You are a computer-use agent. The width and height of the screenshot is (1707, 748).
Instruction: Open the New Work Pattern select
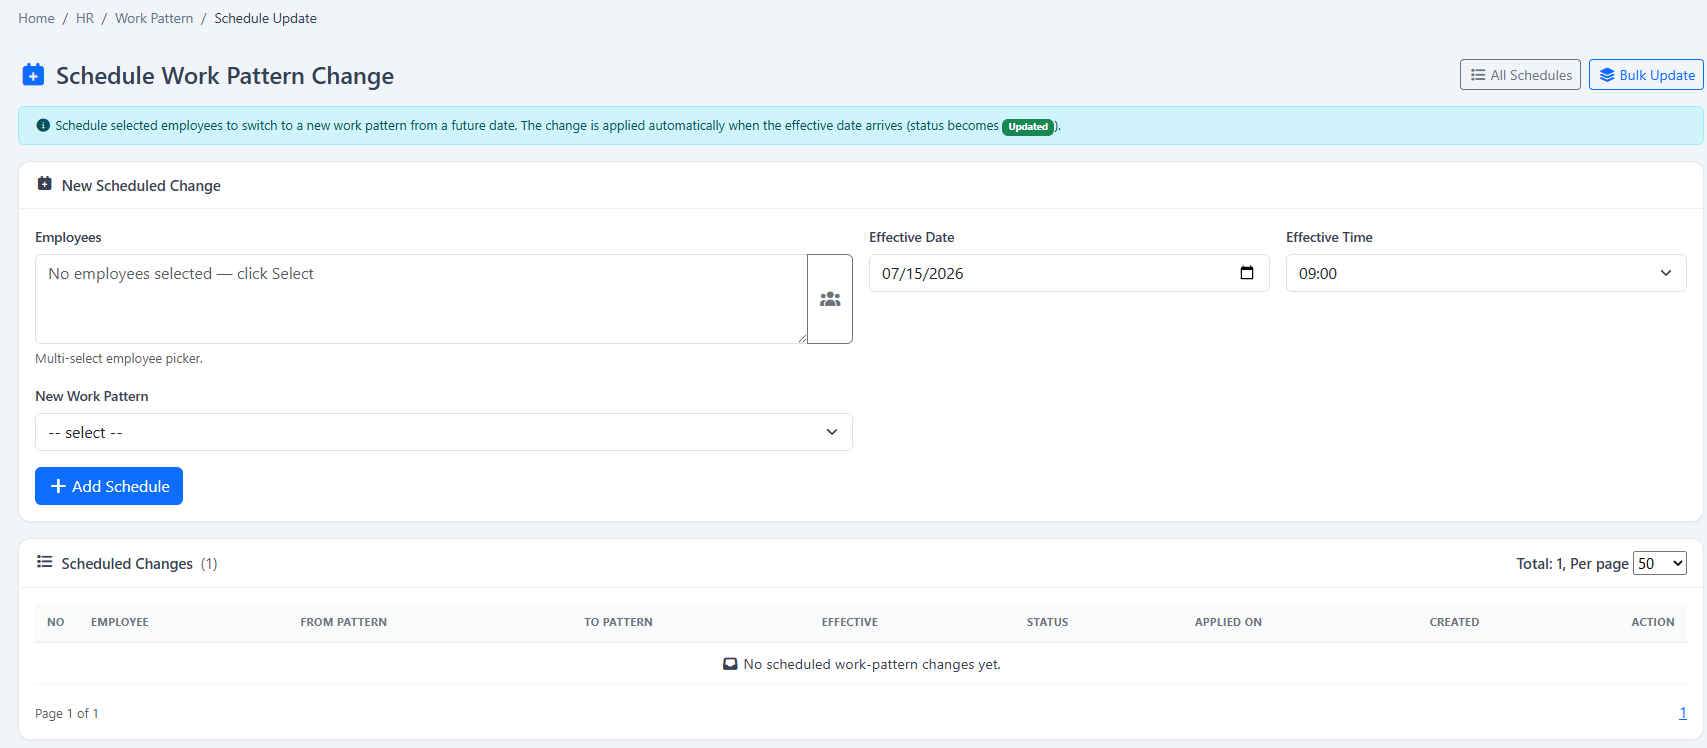tap(444, 432)
